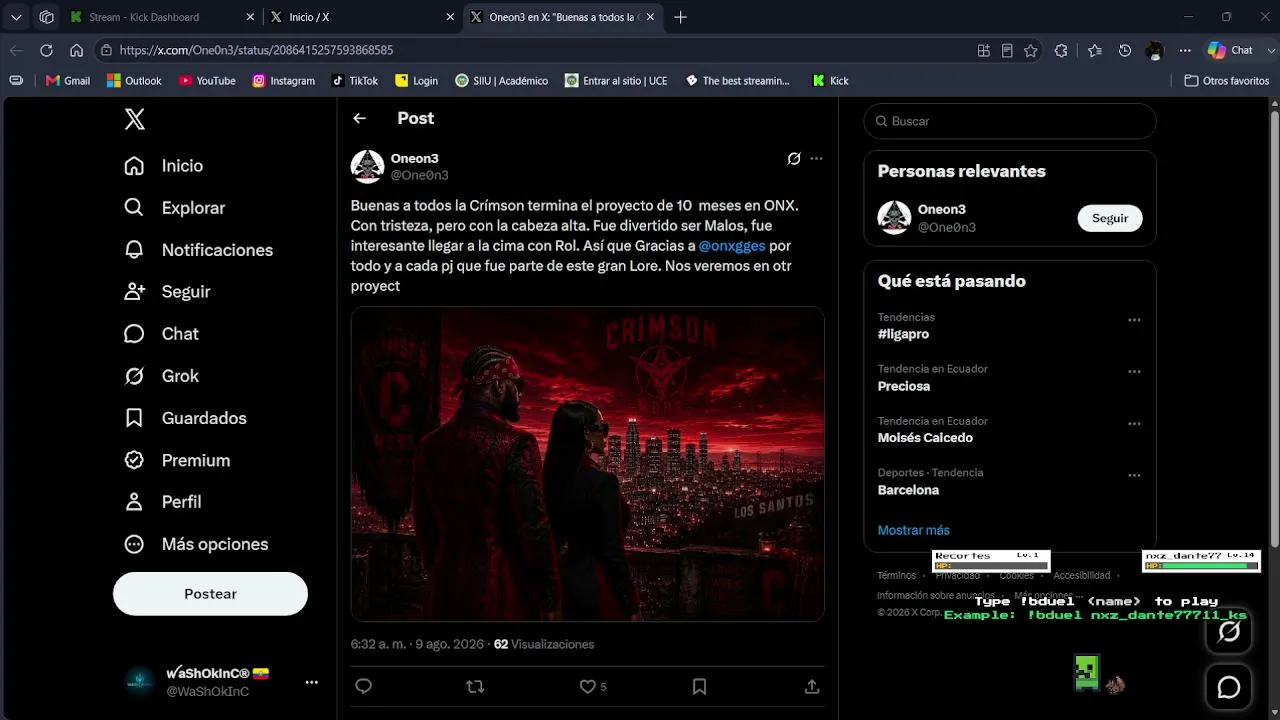Image resolution: width=1280 pixels, height=720 pixels.
Task: Open the browser profile avatar
Action: point(1155,50)
